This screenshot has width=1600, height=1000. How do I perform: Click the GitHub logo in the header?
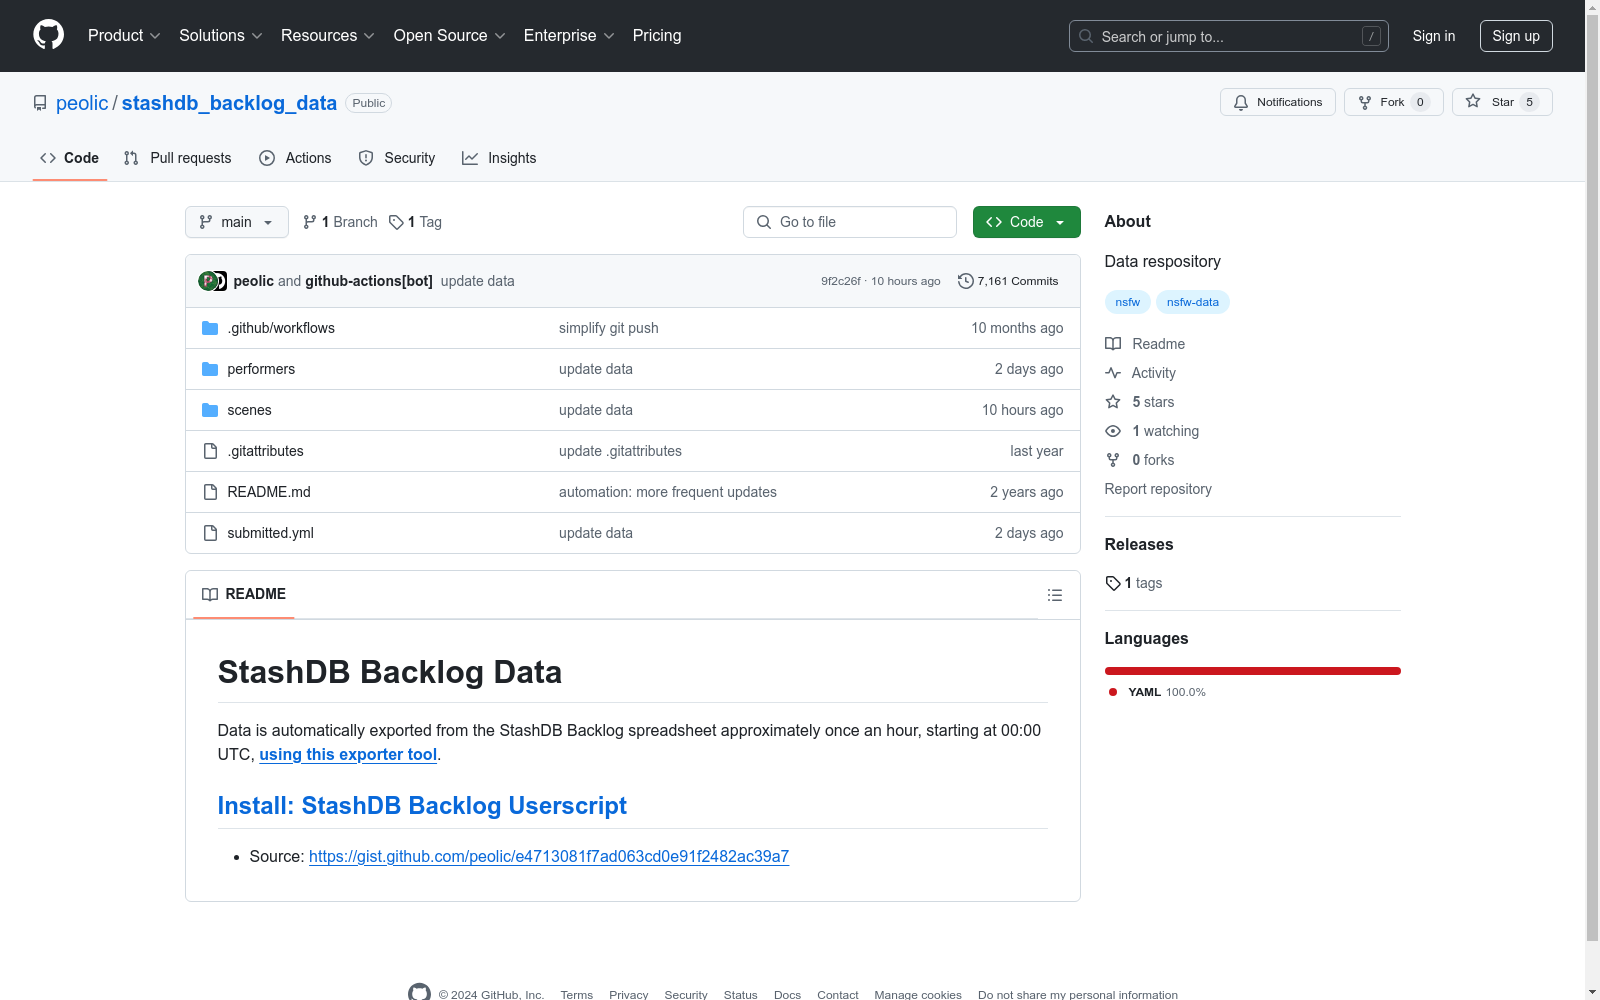[x=48, y=35]
